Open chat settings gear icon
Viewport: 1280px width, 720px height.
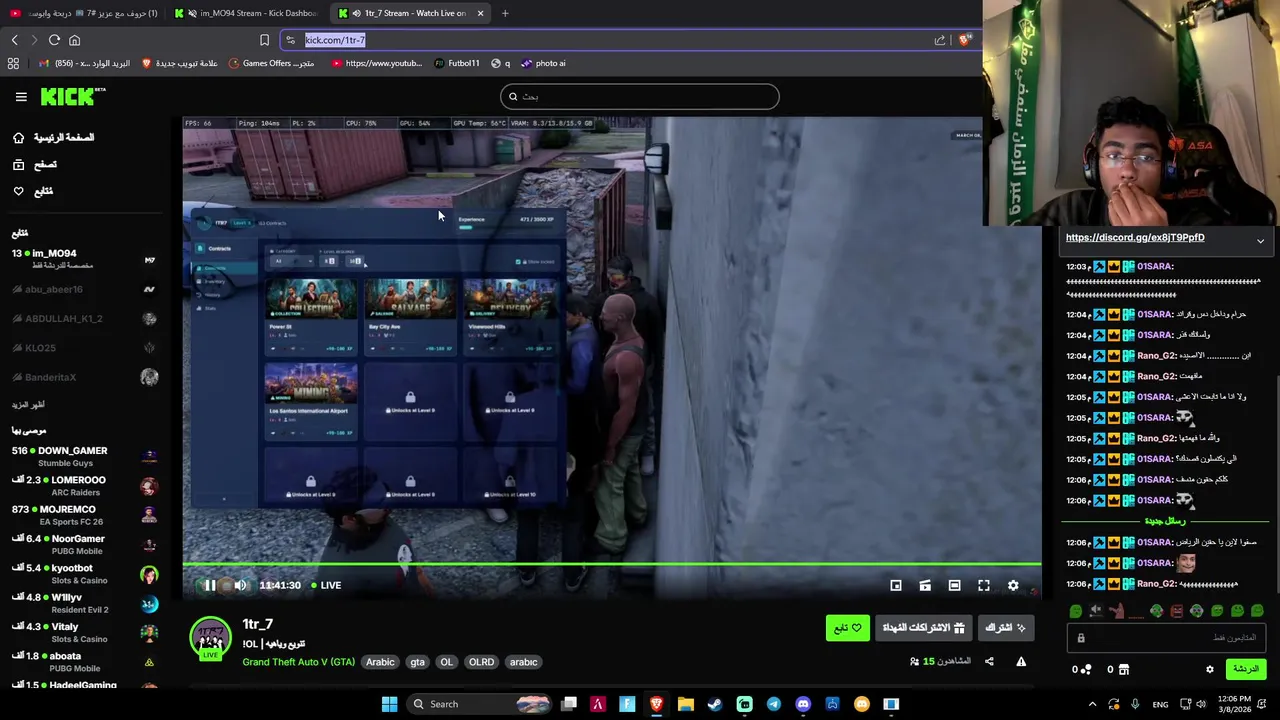click(1209, 669)
